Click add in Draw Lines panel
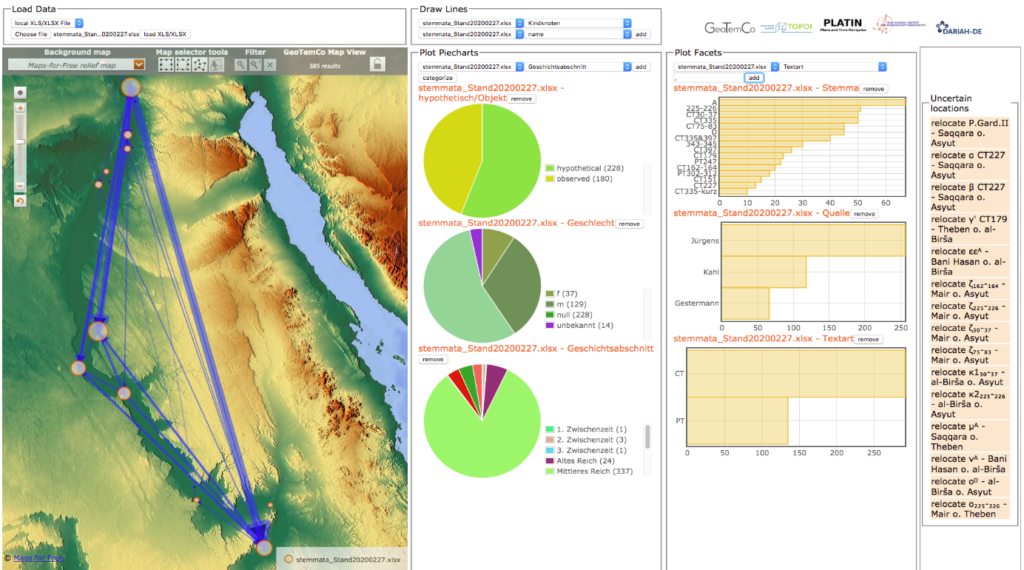The width and height of the screenshot is (1024, 570). (x=641, y=34)
